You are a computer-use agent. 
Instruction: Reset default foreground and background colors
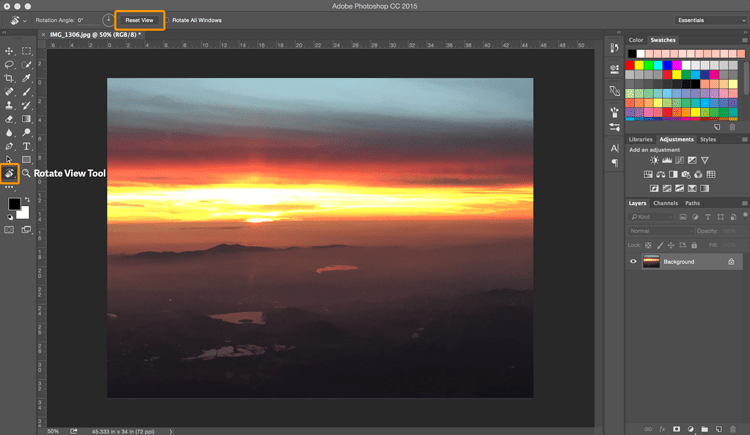pyautogui.click(x=10, y=217)
